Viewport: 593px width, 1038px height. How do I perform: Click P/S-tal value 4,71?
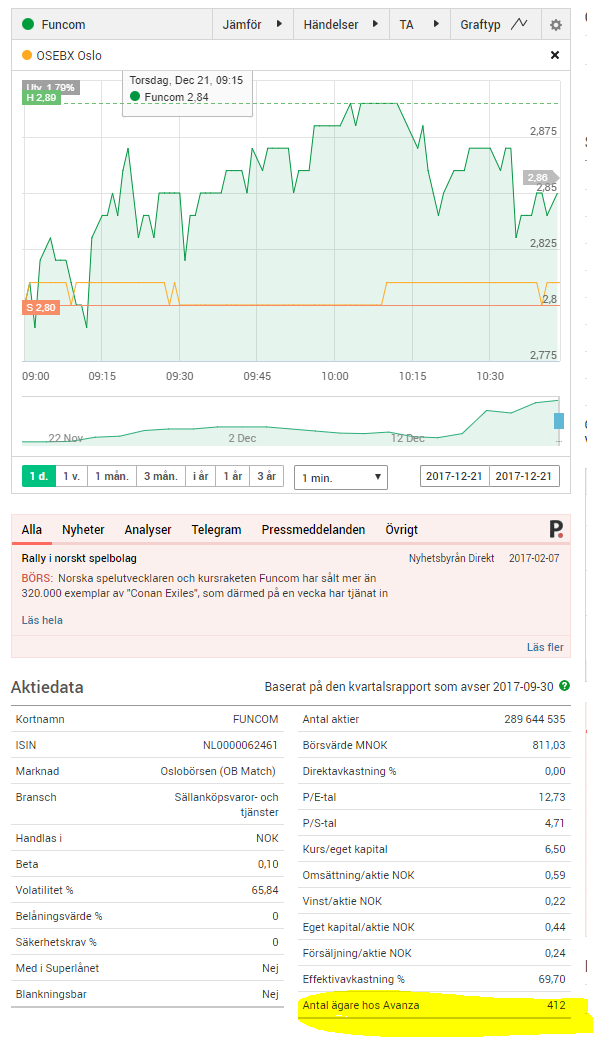[x=555, y=824]
